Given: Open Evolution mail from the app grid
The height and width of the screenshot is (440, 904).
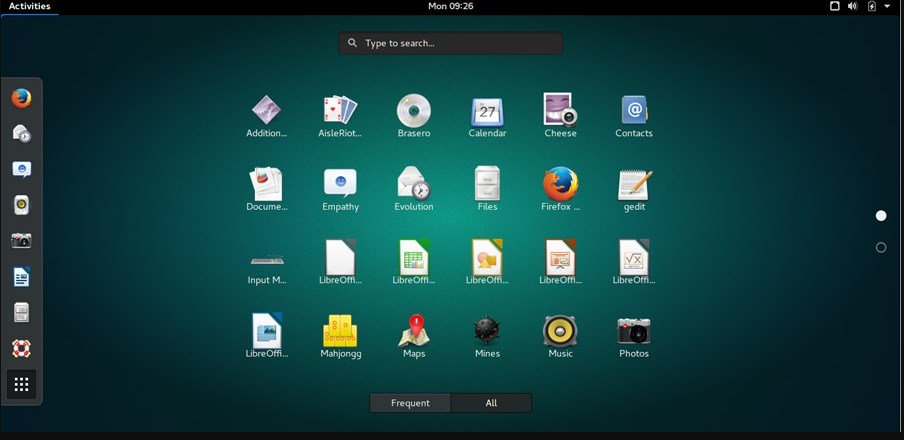Looking at the screenshot, I should [414, 189].
